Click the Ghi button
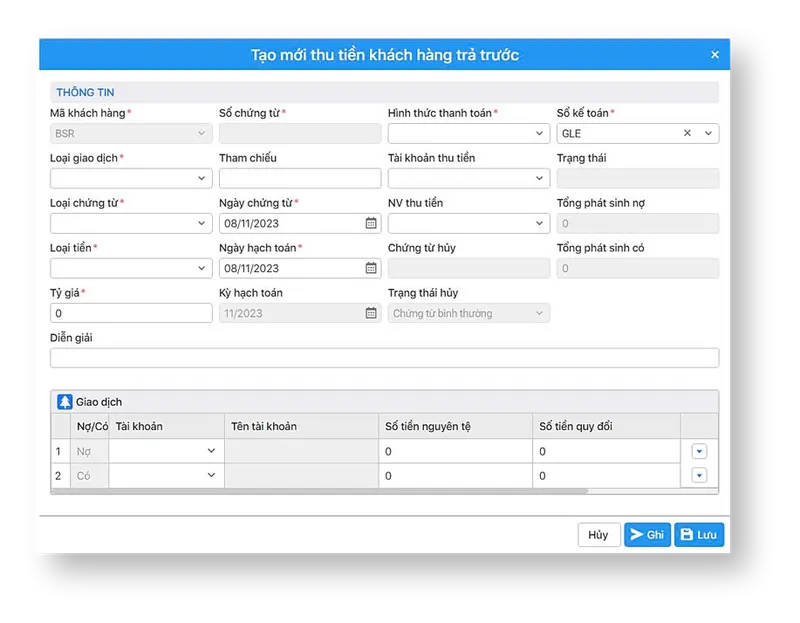This screenshot has height=623, width=800. coord(647,535)
